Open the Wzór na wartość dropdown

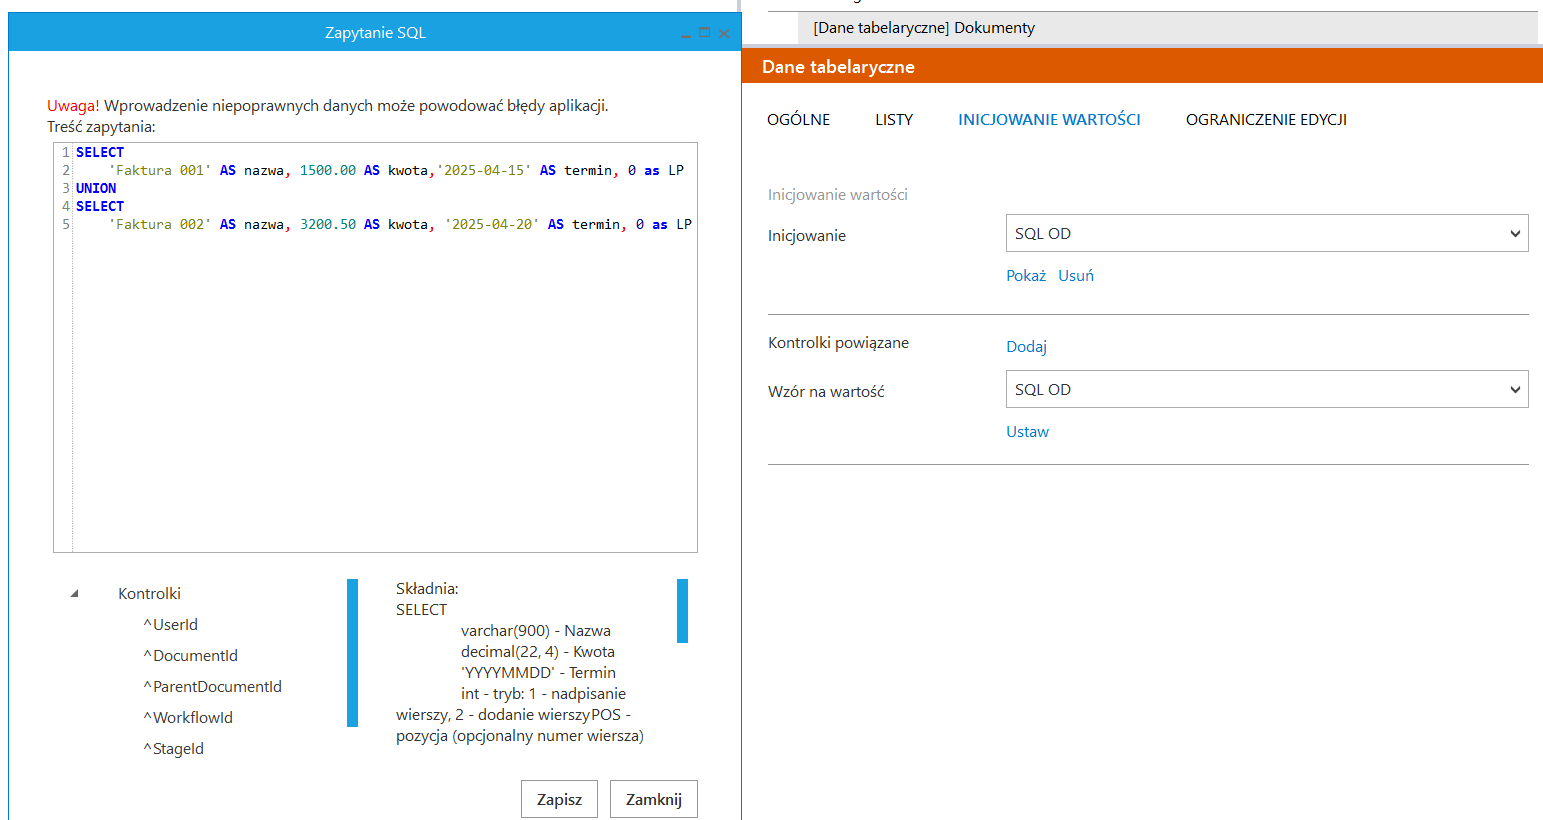(x=1266, y=389)
